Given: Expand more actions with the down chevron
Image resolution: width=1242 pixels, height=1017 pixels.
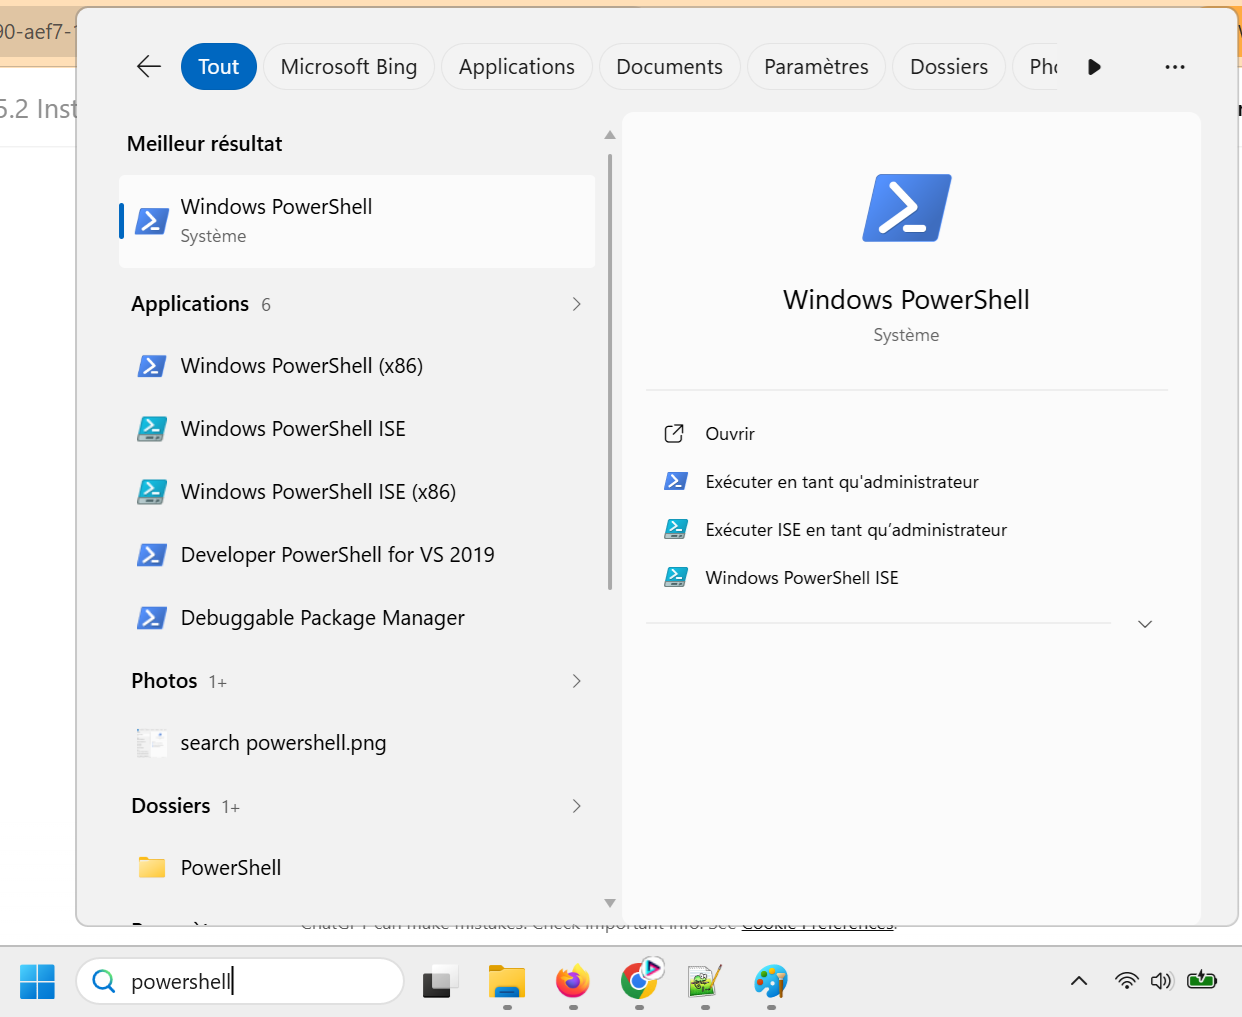Looking at the screenshot, I should (x=1146, y=624).
